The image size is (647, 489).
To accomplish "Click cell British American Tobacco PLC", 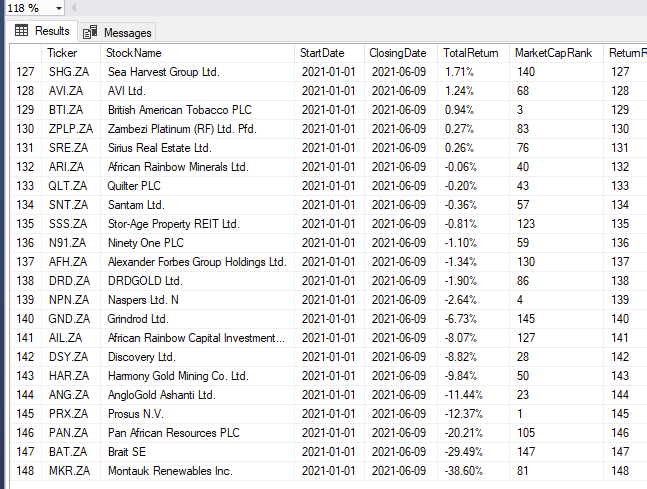I will pos(198,110).
